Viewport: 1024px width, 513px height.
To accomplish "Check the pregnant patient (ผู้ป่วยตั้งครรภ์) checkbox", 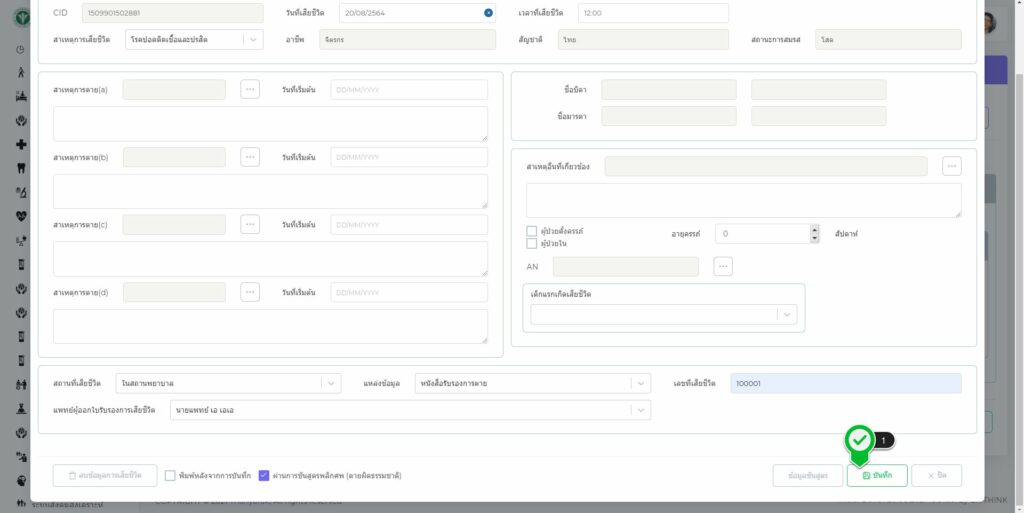I will coord(532,232).
